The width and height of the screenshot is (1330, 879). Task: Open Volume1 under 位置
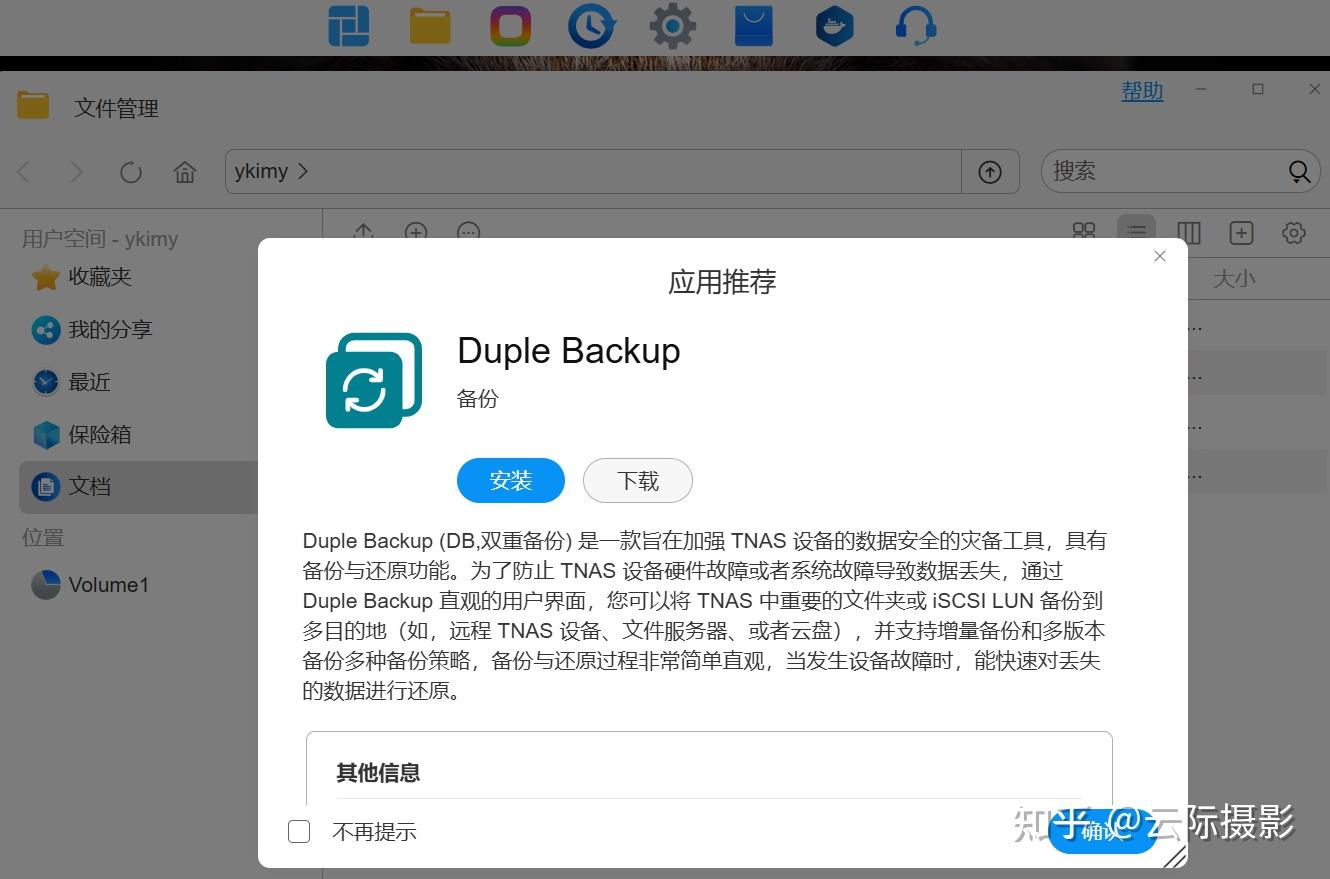(x=108, y=585)
